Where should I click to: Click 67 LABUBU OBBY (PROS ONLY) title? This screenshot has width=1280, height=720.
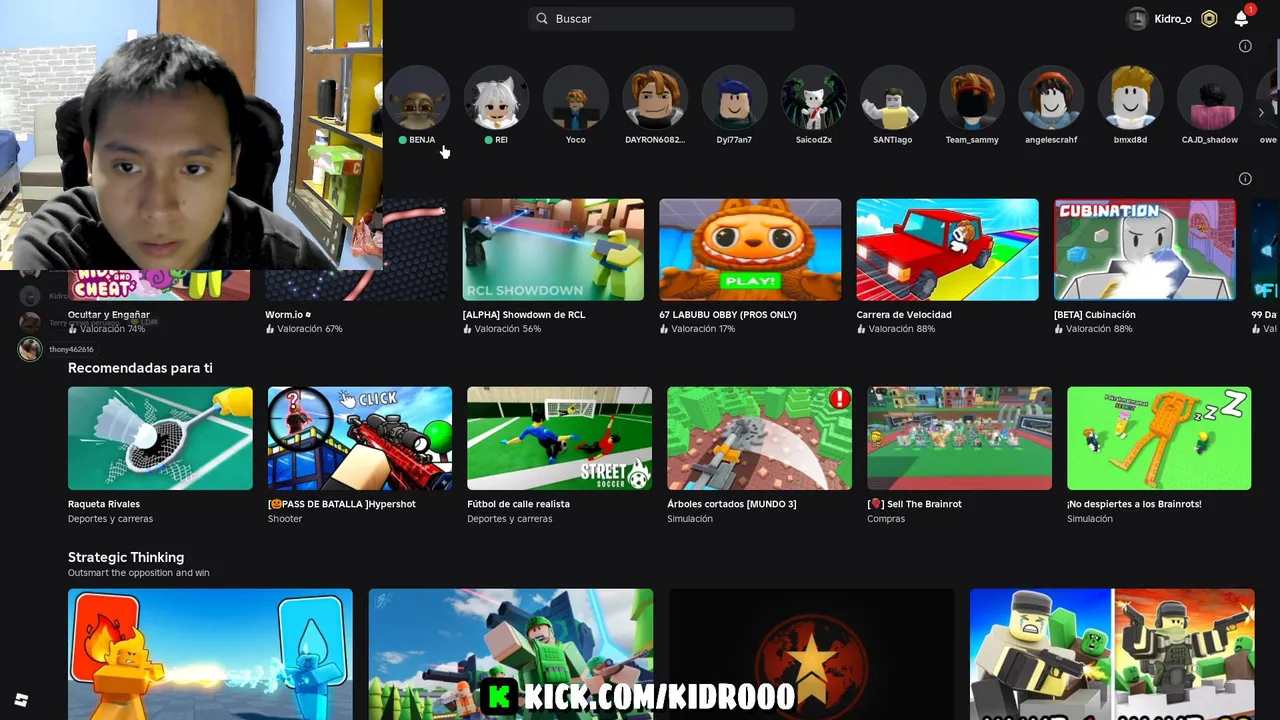click(728, 314)
